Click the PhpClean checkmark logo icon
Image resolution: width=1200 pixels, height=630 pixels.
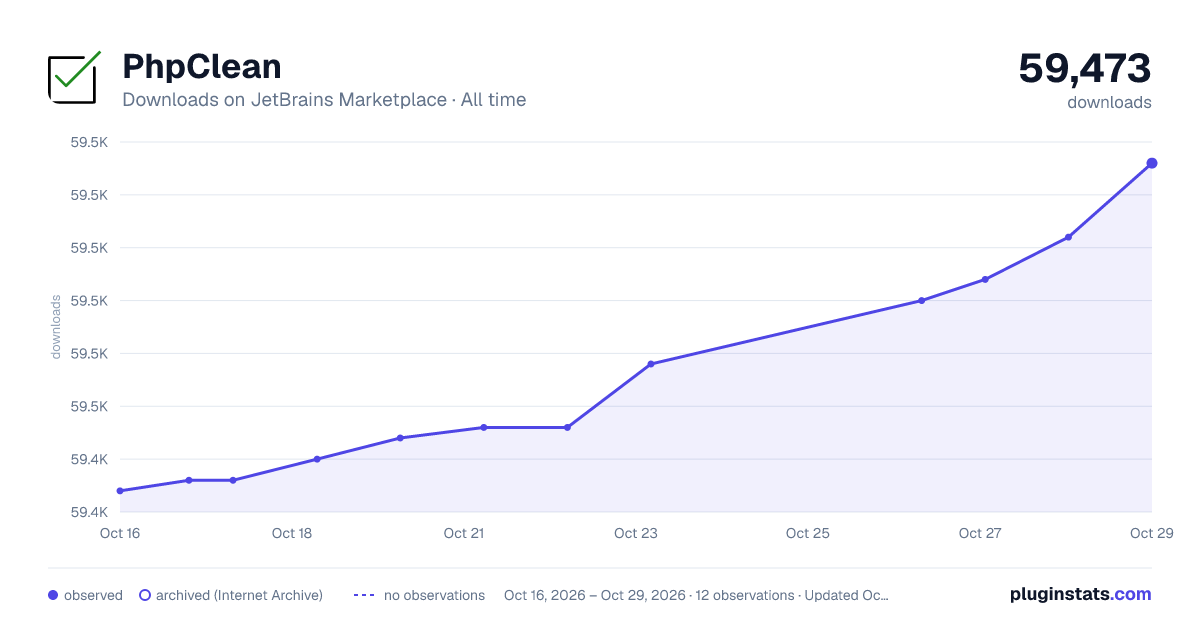coord(75,77)
